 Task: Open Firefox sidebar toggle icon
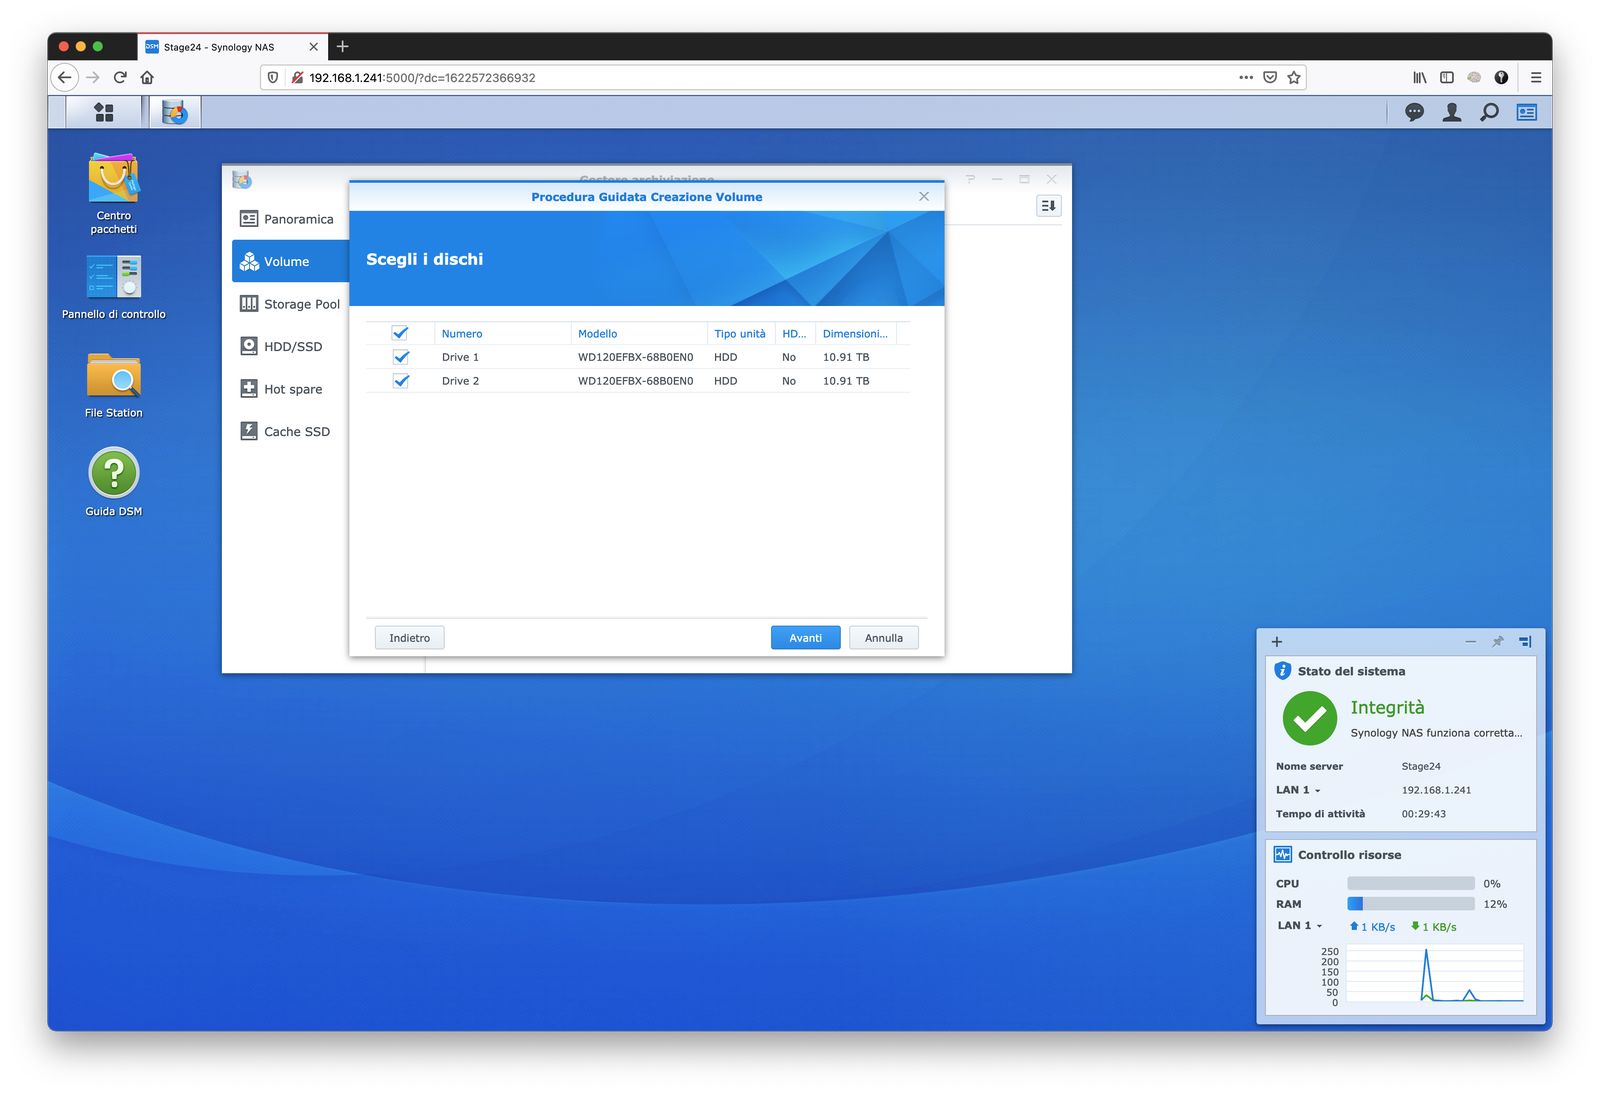(x=1447, y=77)
